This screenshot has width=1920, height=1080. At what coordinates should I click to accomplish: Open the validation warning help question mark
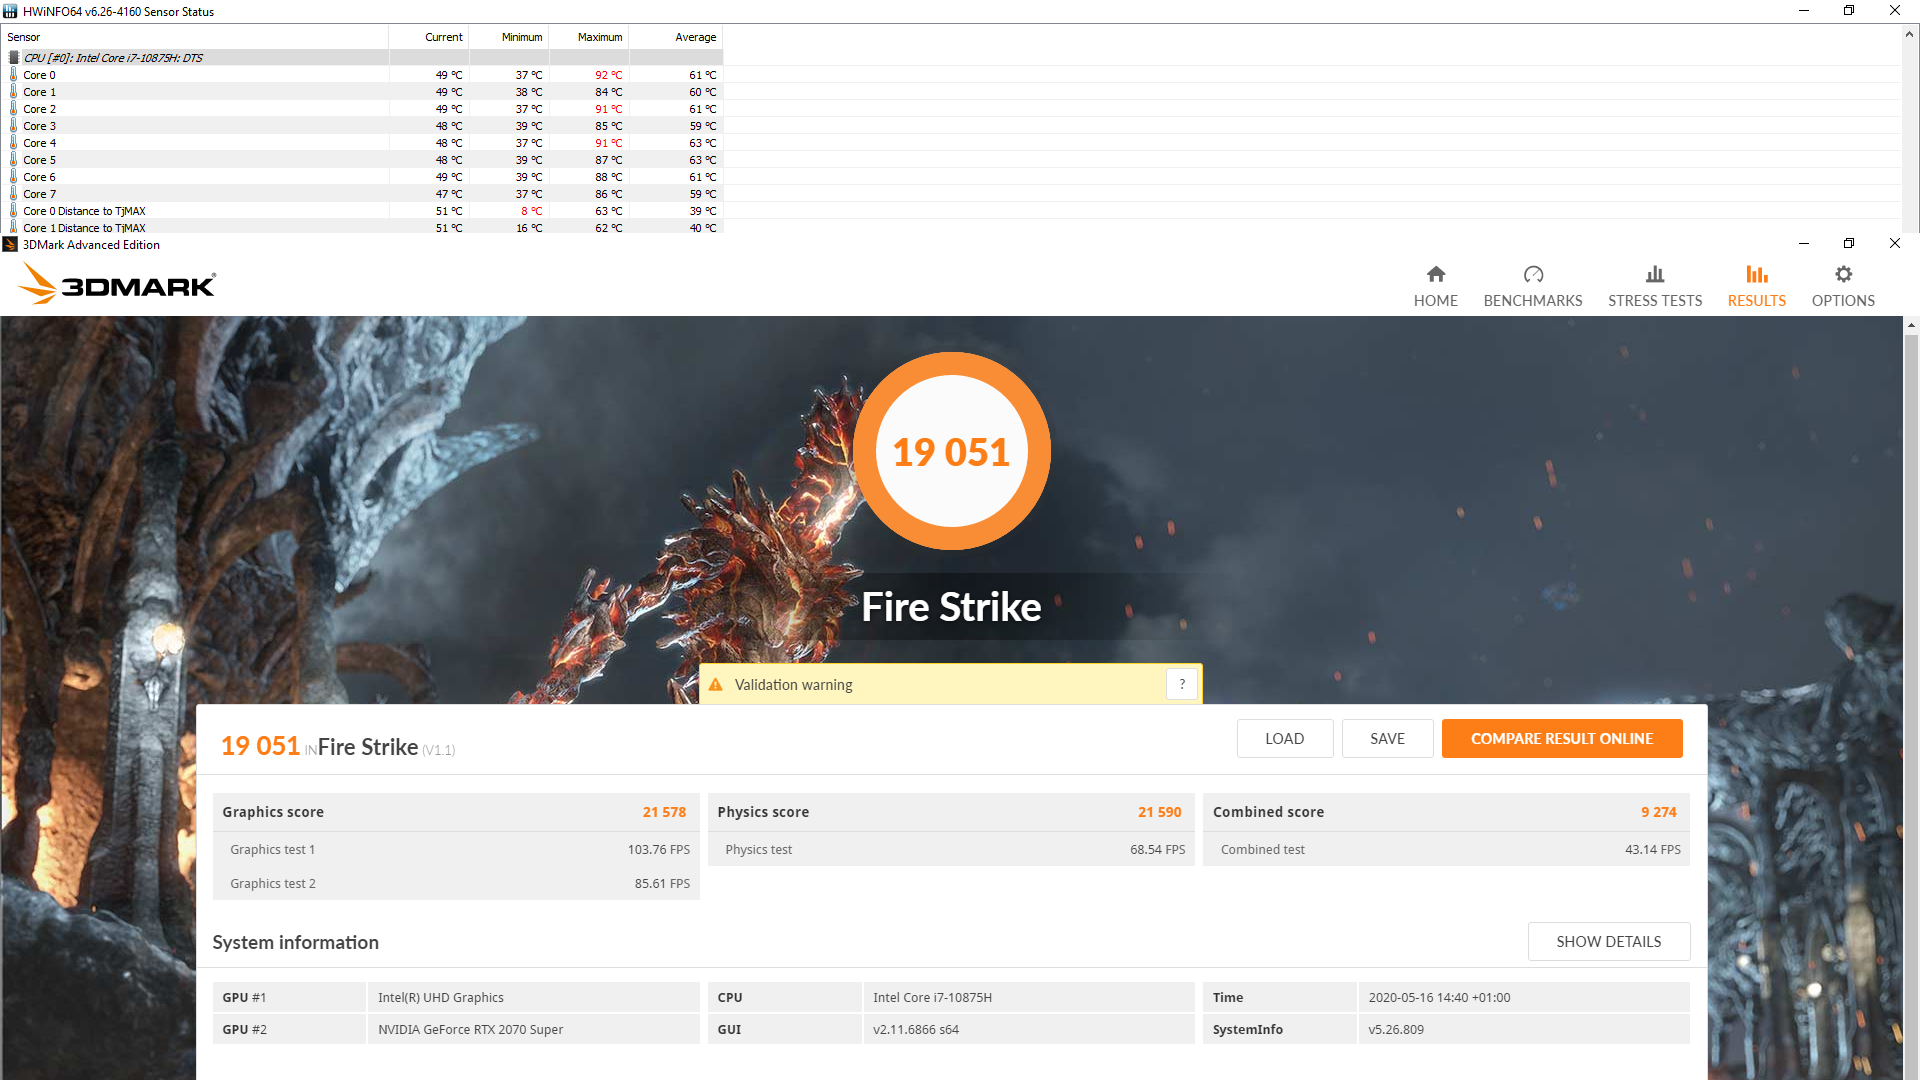pos(1182,684)
